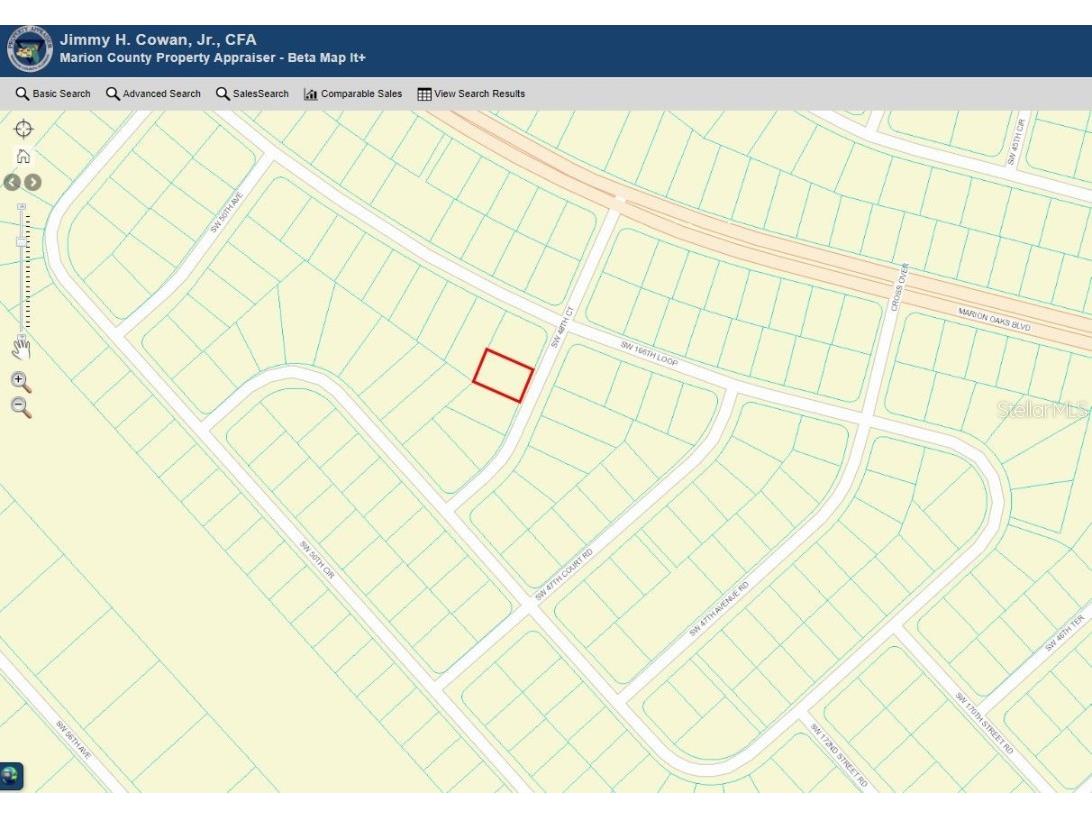The width and height of the screenshot is (1092, 819).
Task: Click the zoom out magnifier icon
Action: pyautogui.click(x=21, y=406)
